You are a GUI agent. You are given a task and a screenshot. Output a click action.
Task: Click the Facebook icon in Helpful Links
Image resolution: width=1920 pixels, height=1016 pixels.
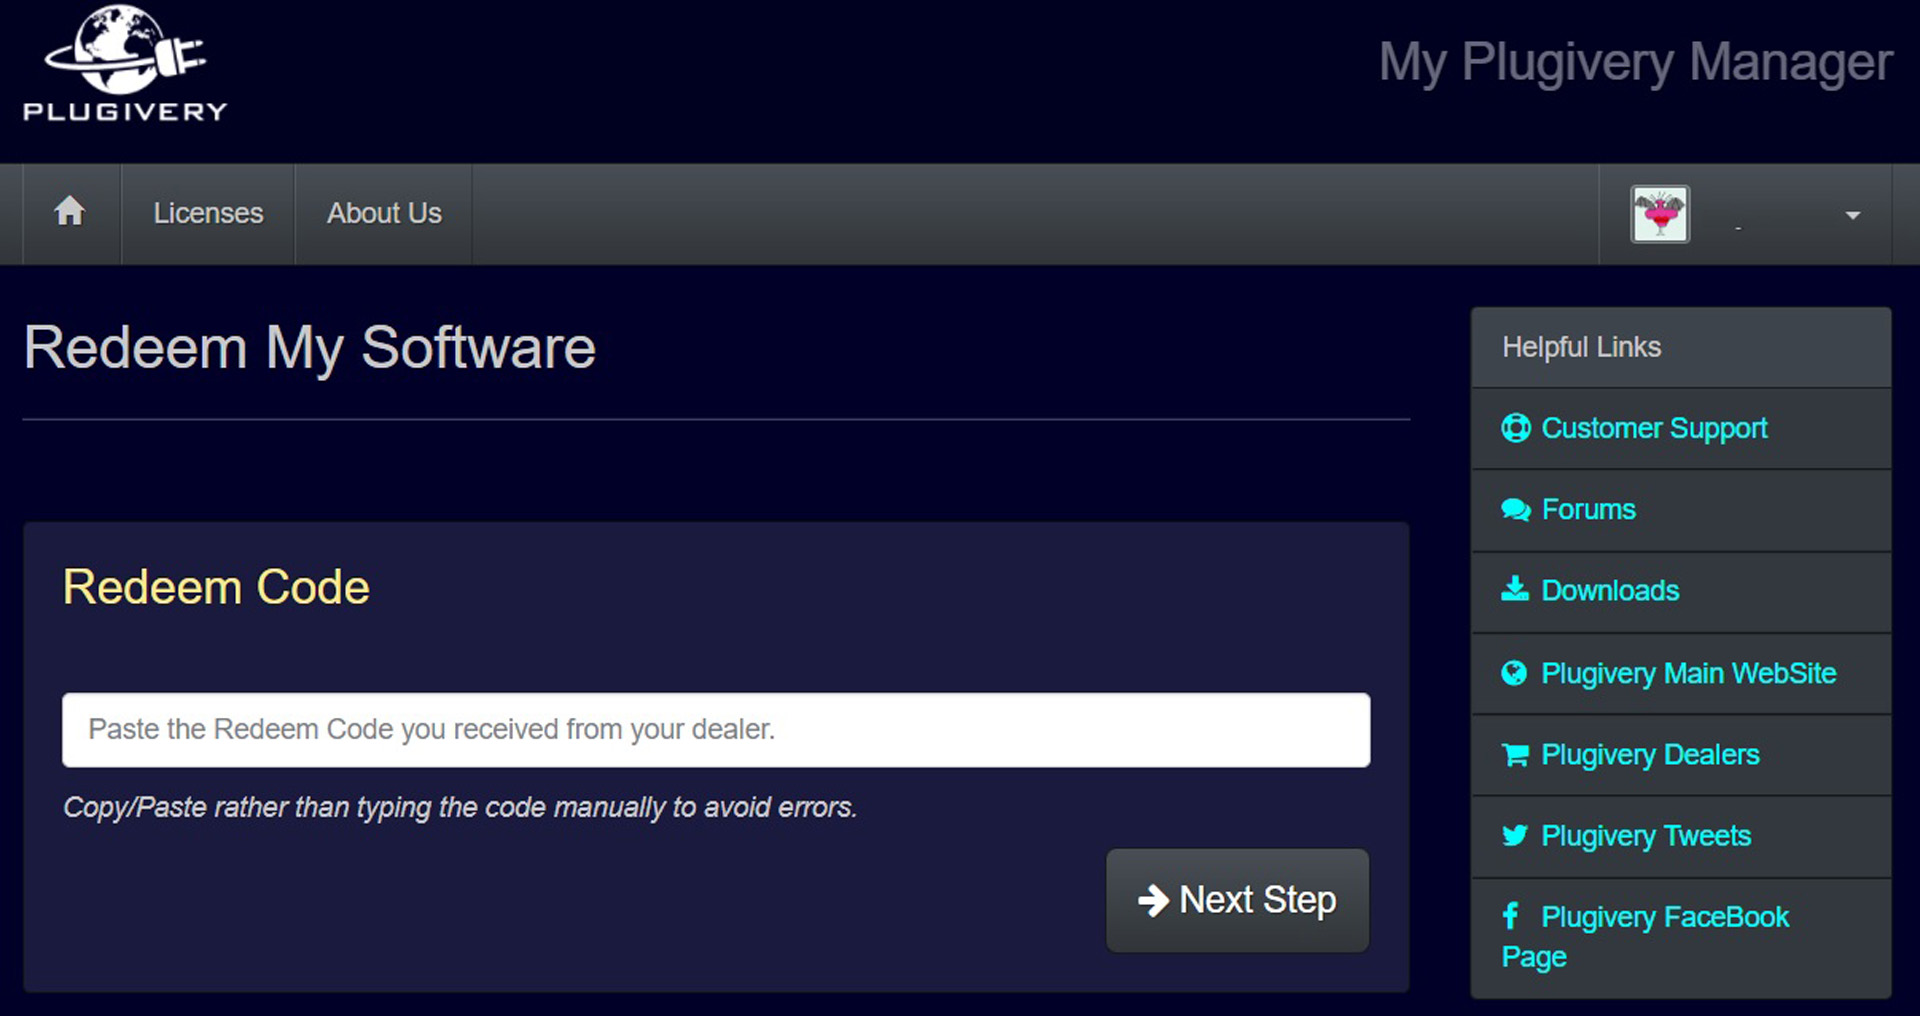click(x=1511, y=916)
